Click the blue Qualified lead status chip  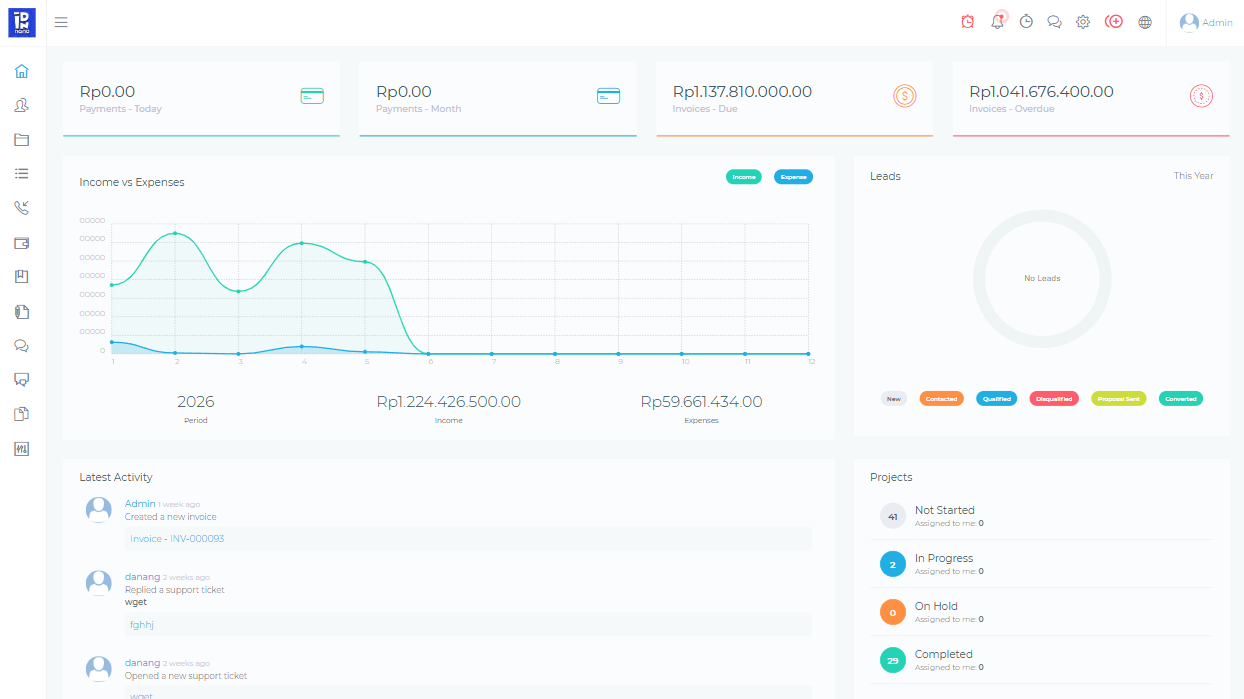pos(997,399)
